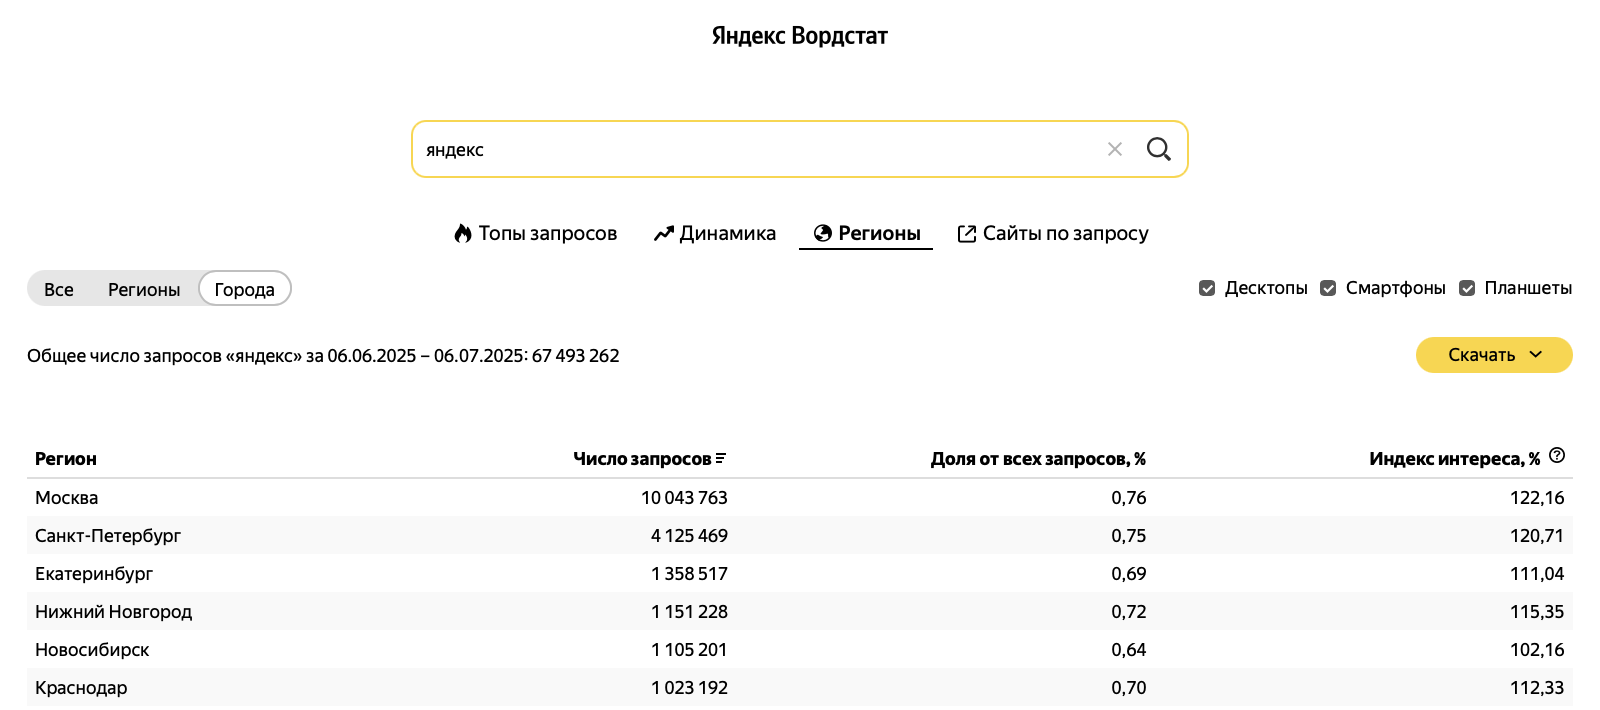Viewport: 1600px width, 710px height.
Task: Select the Все filter segment
Action: click(59, 289)
